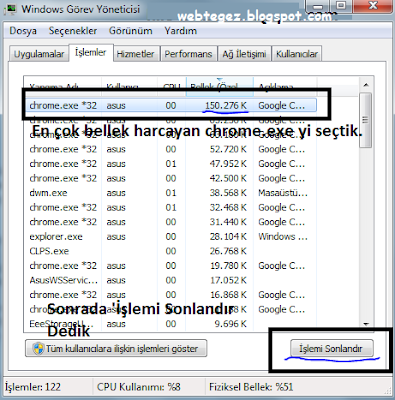Viewport: 395px width, 400px height.
Task: Click the 9.696 K memory value
Action: pyautogui.click(x=231, y=324)
